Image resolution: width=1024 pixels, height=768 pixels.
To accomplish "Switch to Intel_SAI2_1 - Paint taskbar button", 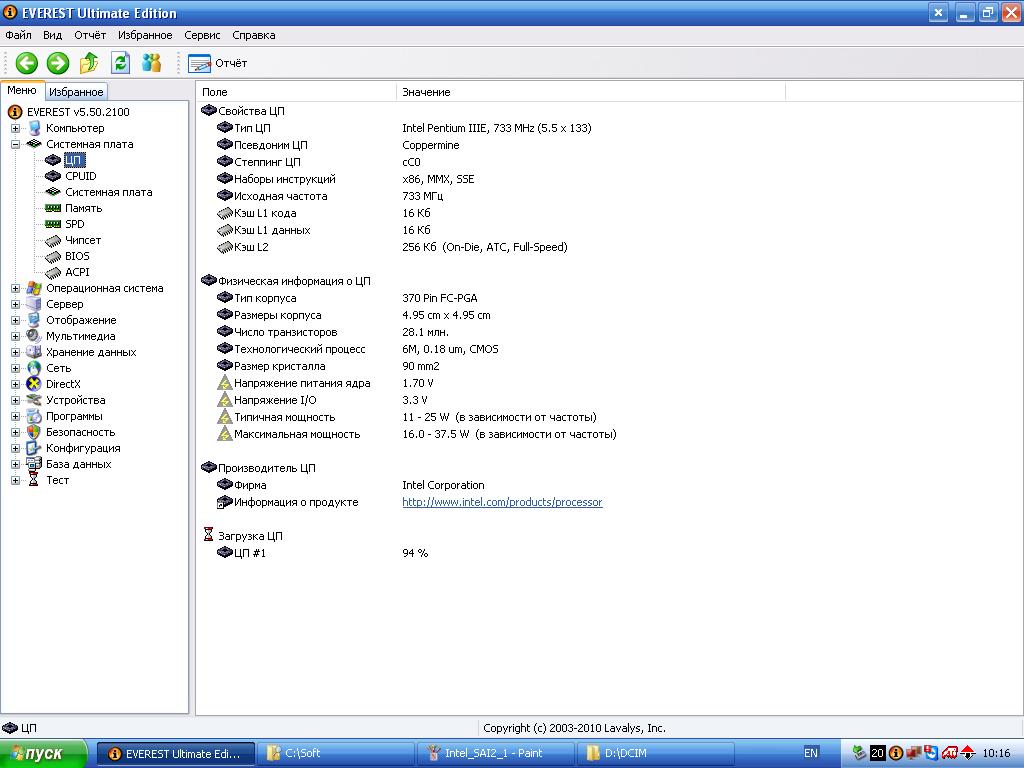I will tap(495, 753).
